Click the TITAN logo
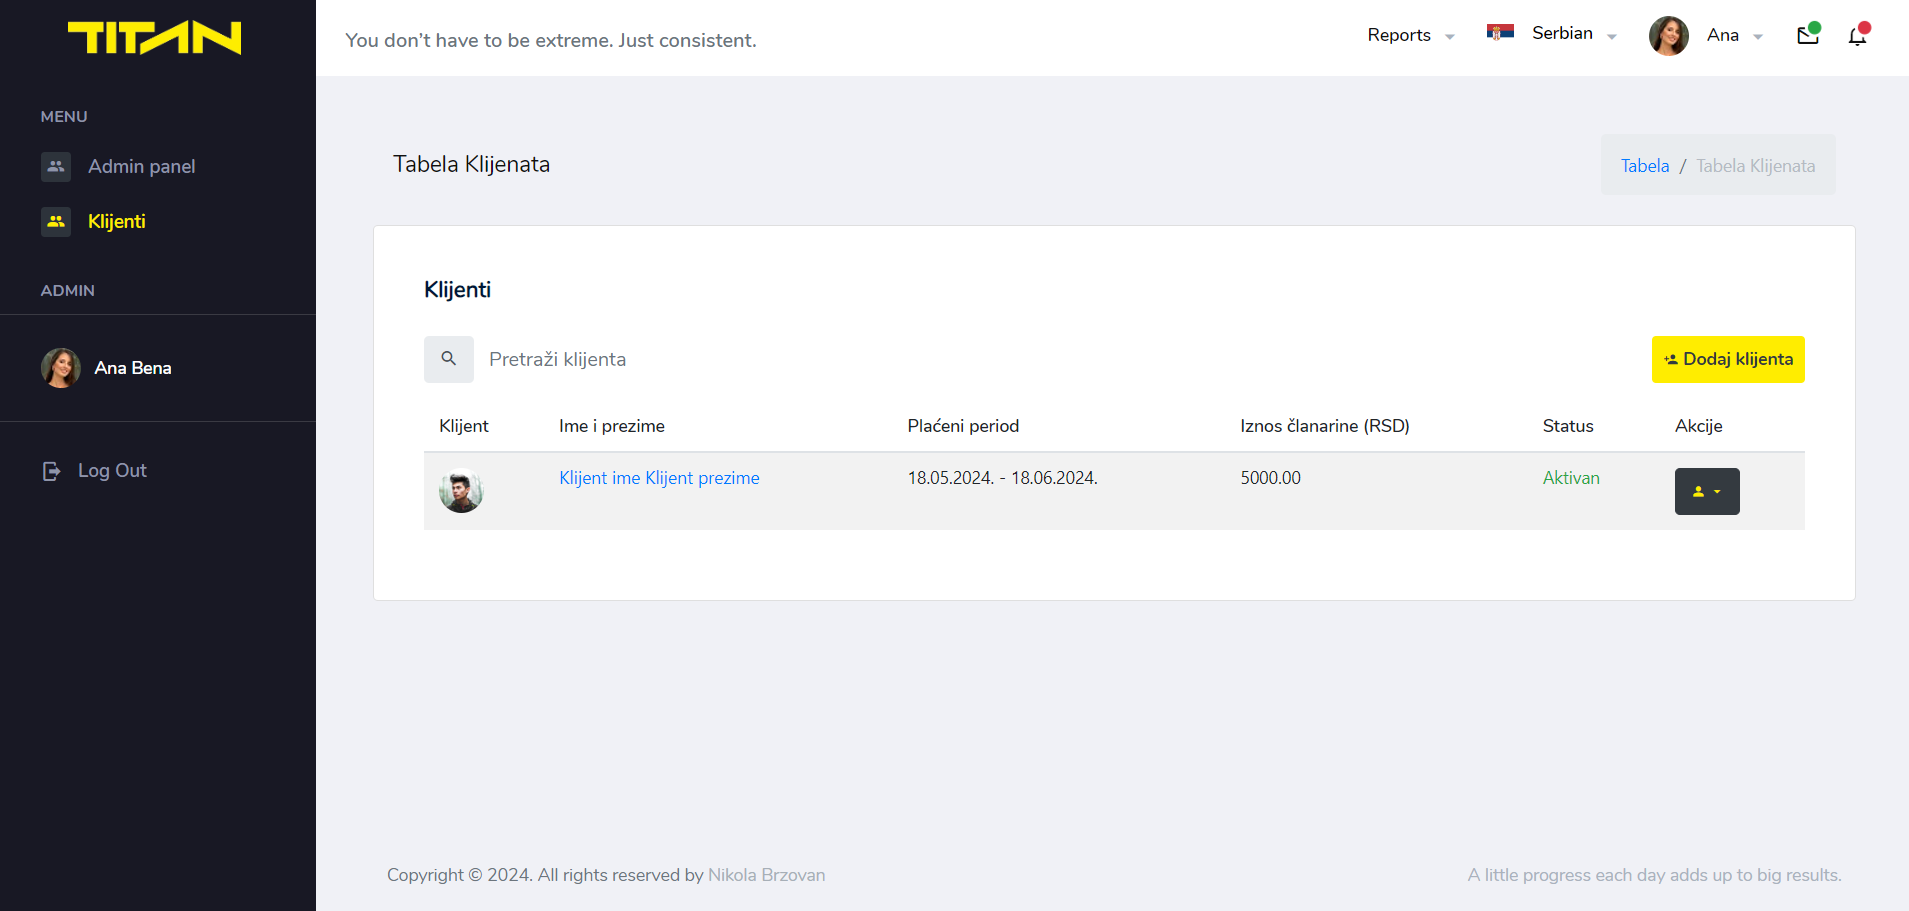This screenshot has height=911, width=1909. (x=154, y=38)
